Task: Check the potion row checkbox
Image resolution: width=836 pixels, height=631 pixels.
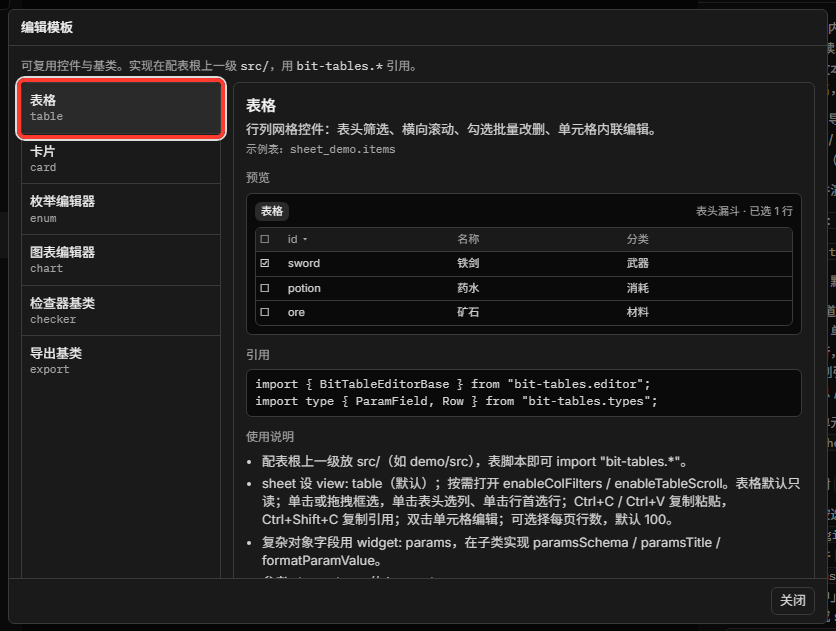Action: pos(265,288)
